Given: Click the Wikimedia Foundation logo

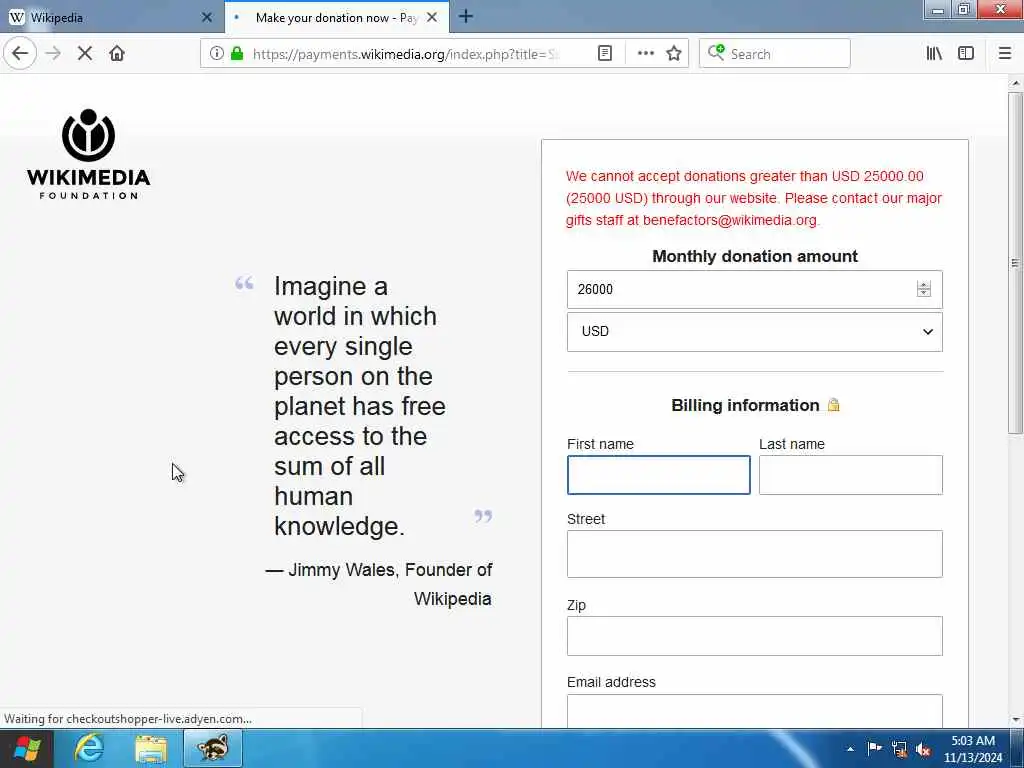Looking at the screenshot, I should [88, 153].
